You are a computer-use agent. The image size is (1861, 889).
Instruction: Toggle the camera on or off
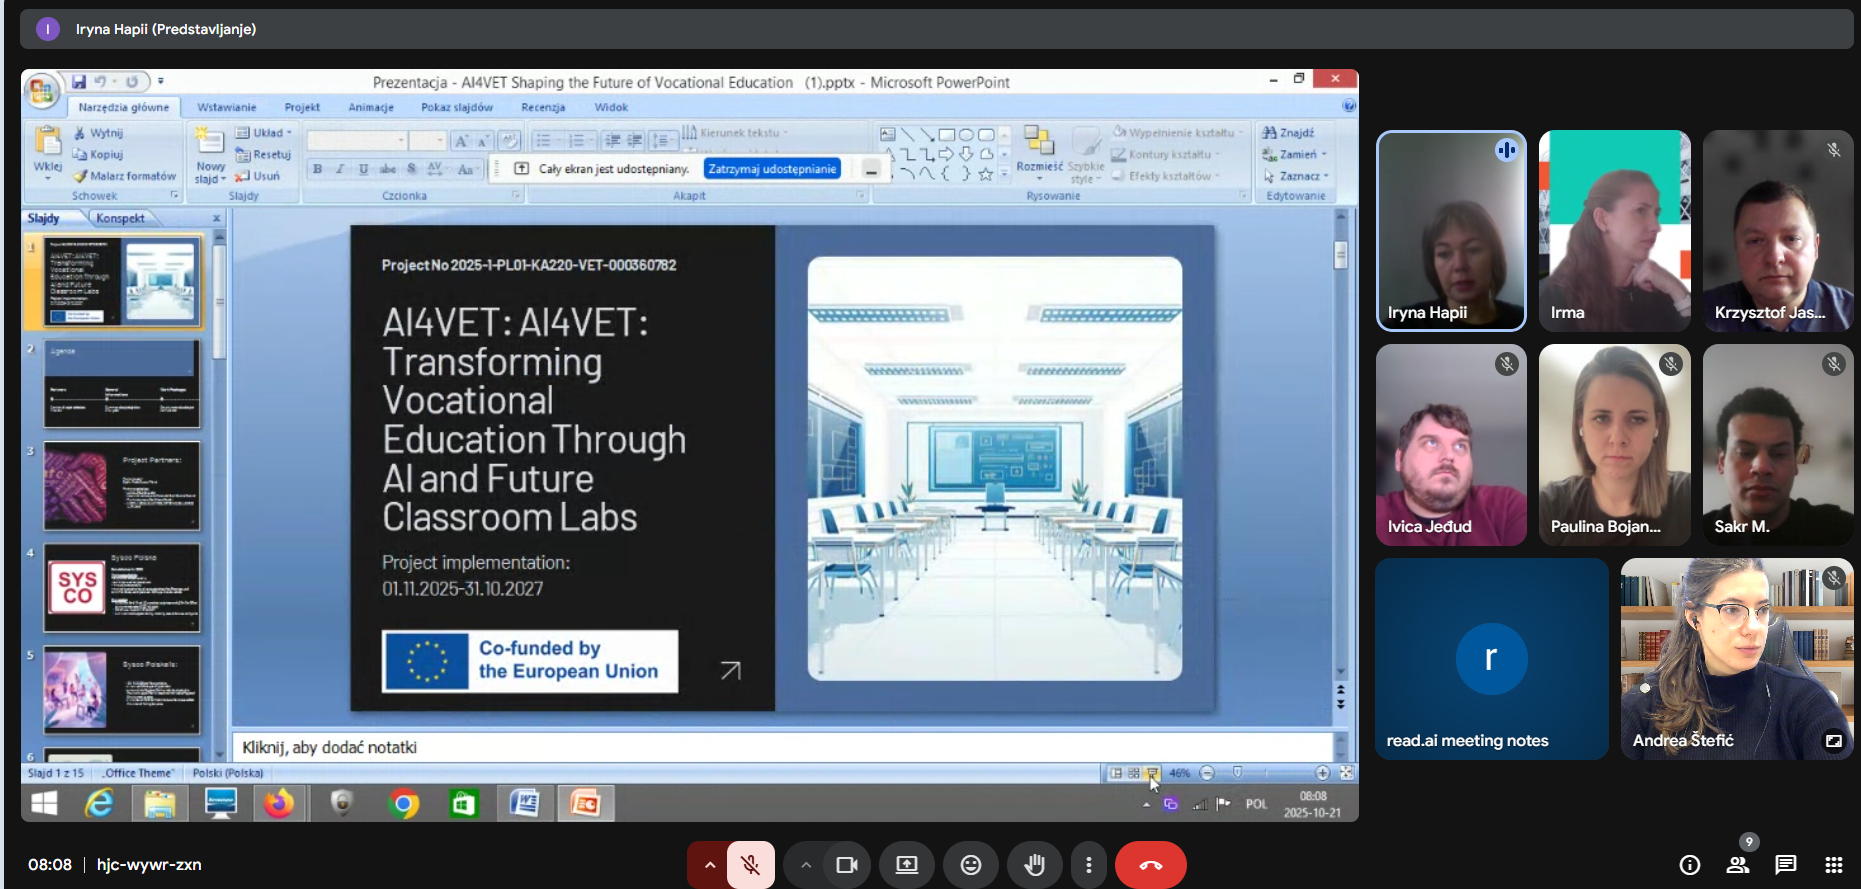click(846, 865)
